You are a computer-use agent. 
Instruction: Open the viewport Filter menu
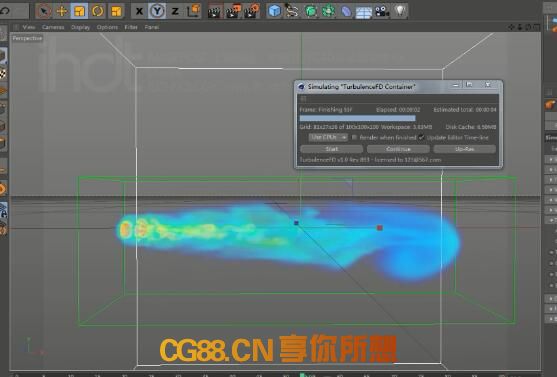131,27
